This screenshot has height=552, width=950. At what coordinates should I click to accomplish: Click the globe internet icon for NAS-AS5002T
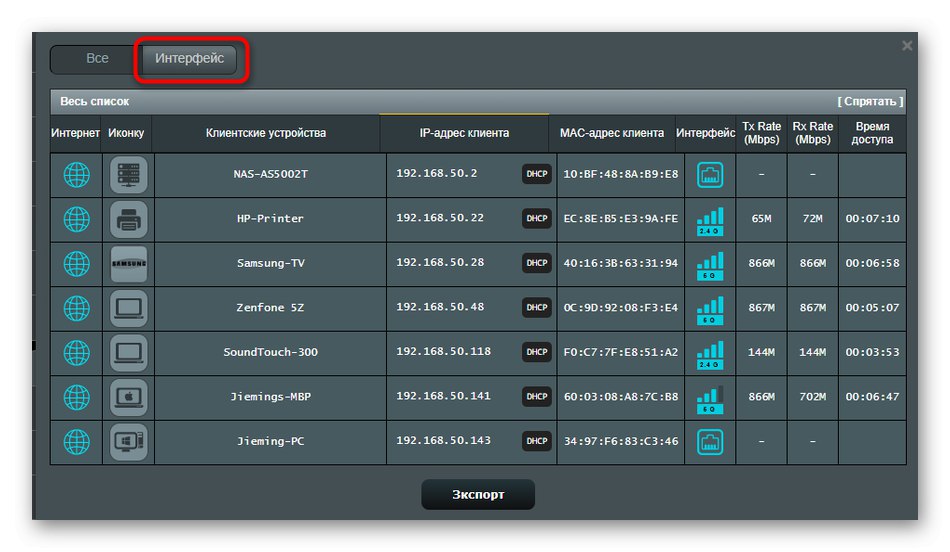76,175
